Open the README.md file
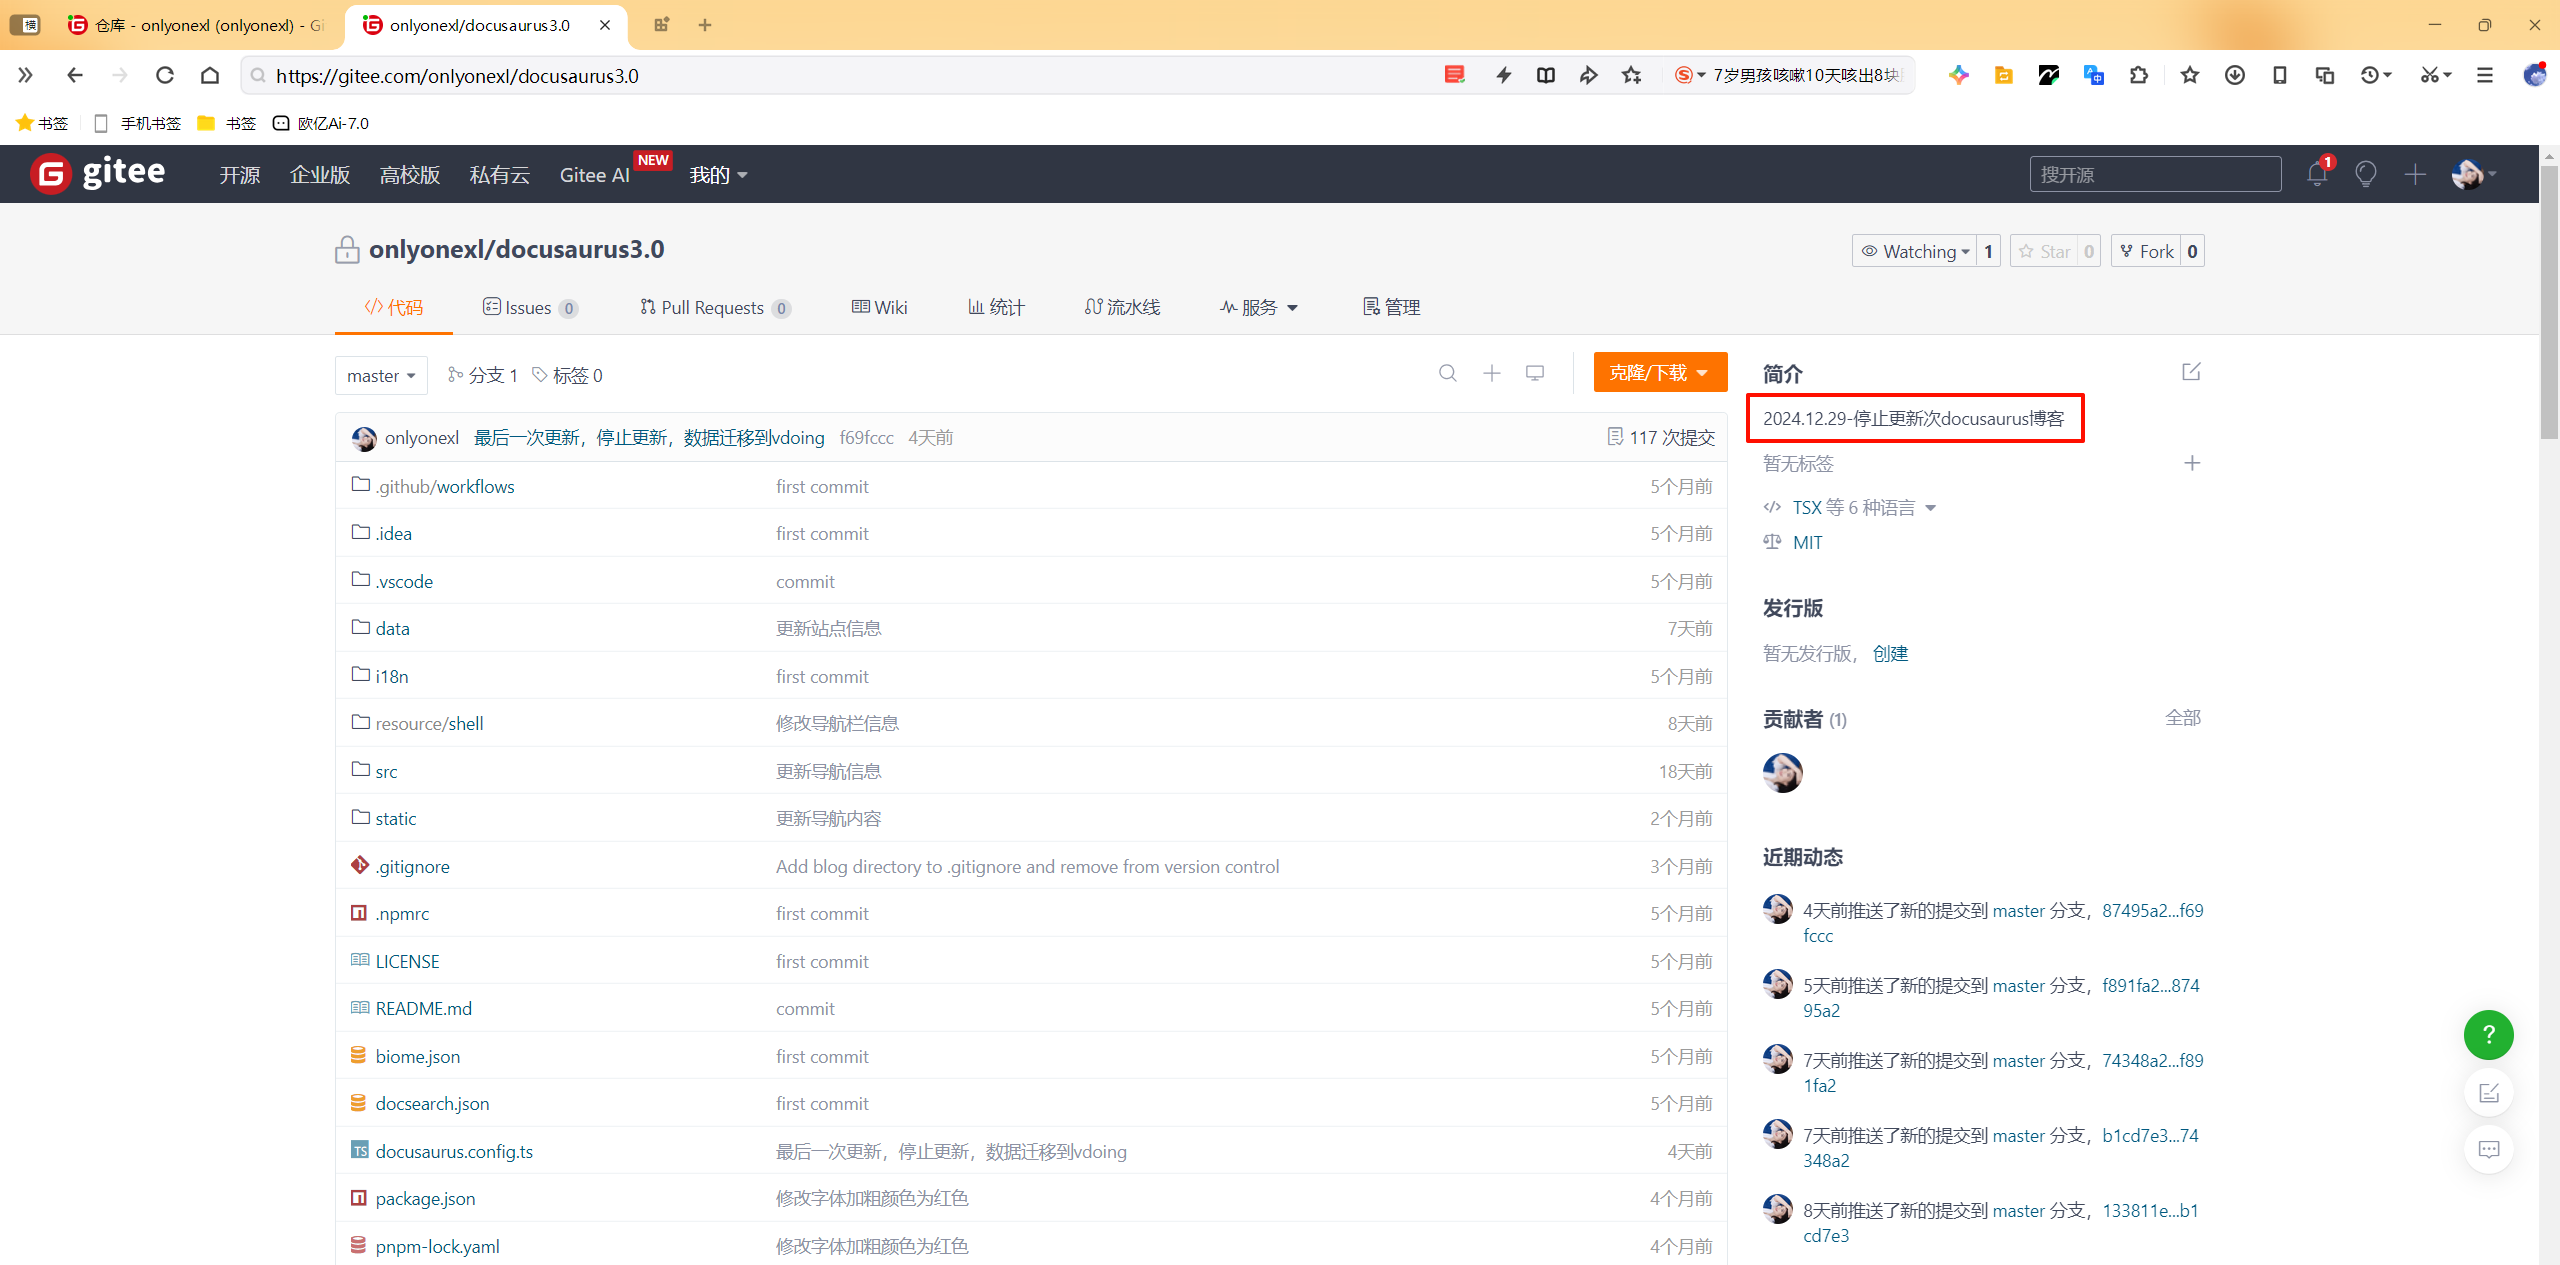 point(423,1008)
